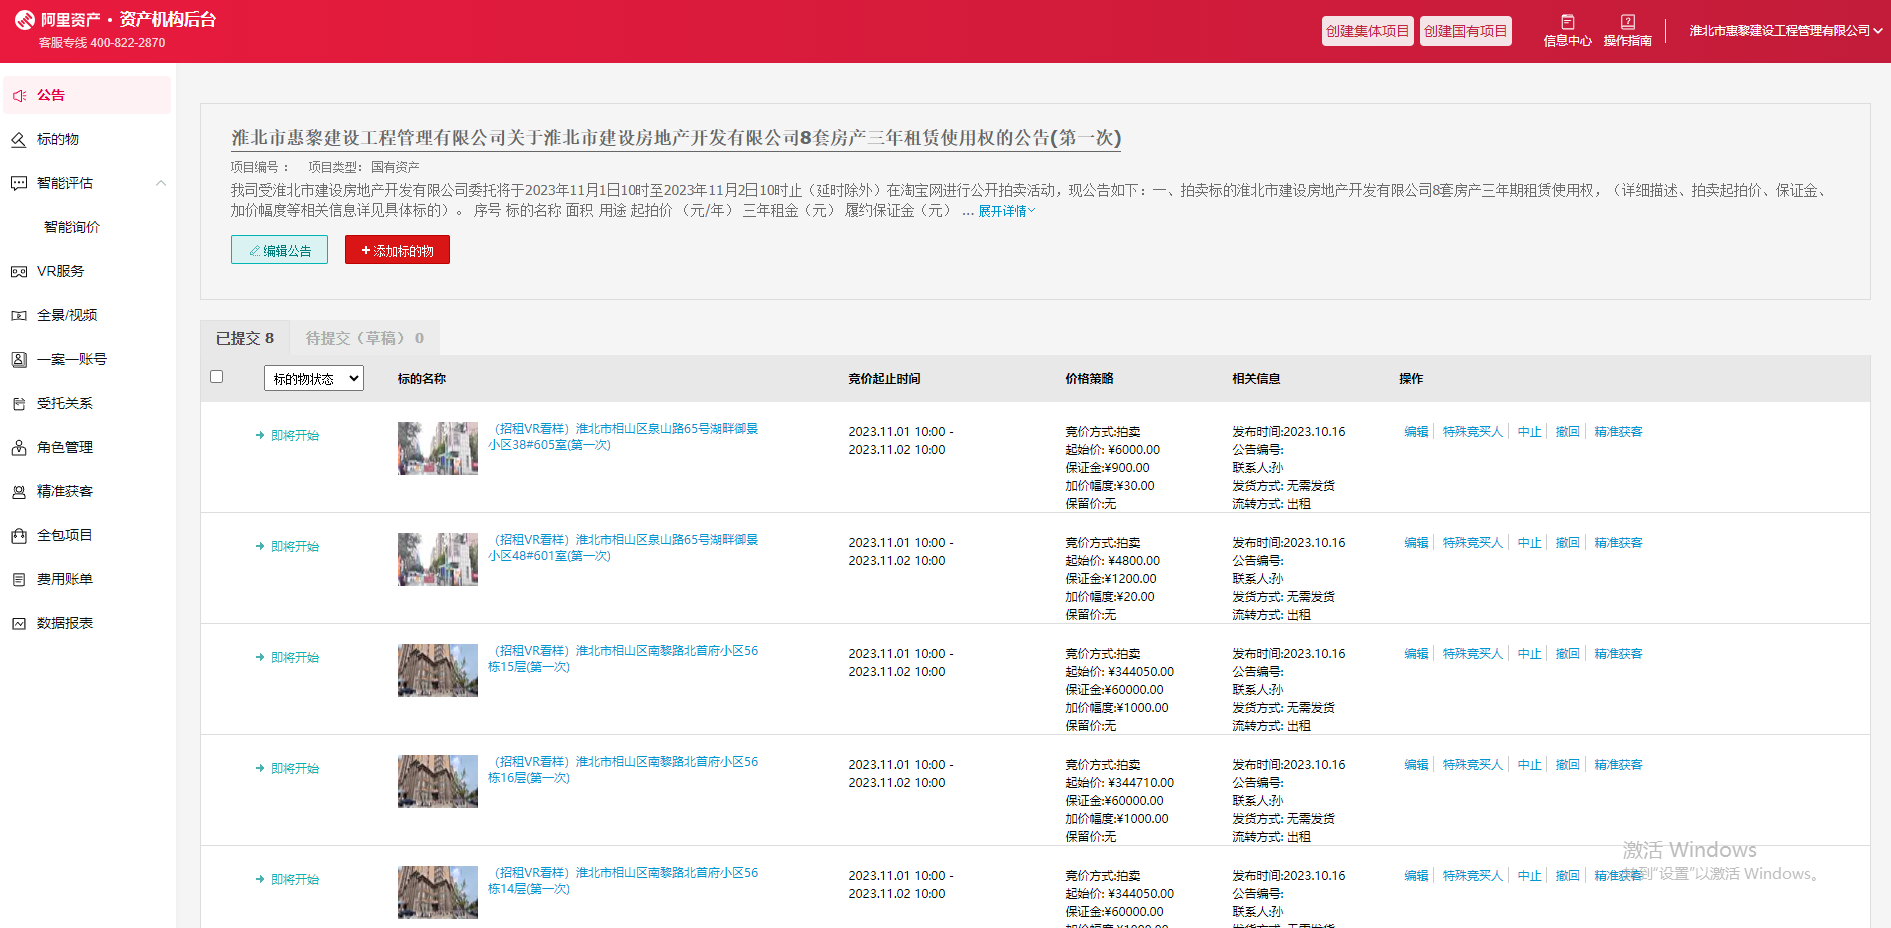1891x928 pixels.
Task: Click the 标的物 gavel icon in sidebar
Action: click(19, 140)
